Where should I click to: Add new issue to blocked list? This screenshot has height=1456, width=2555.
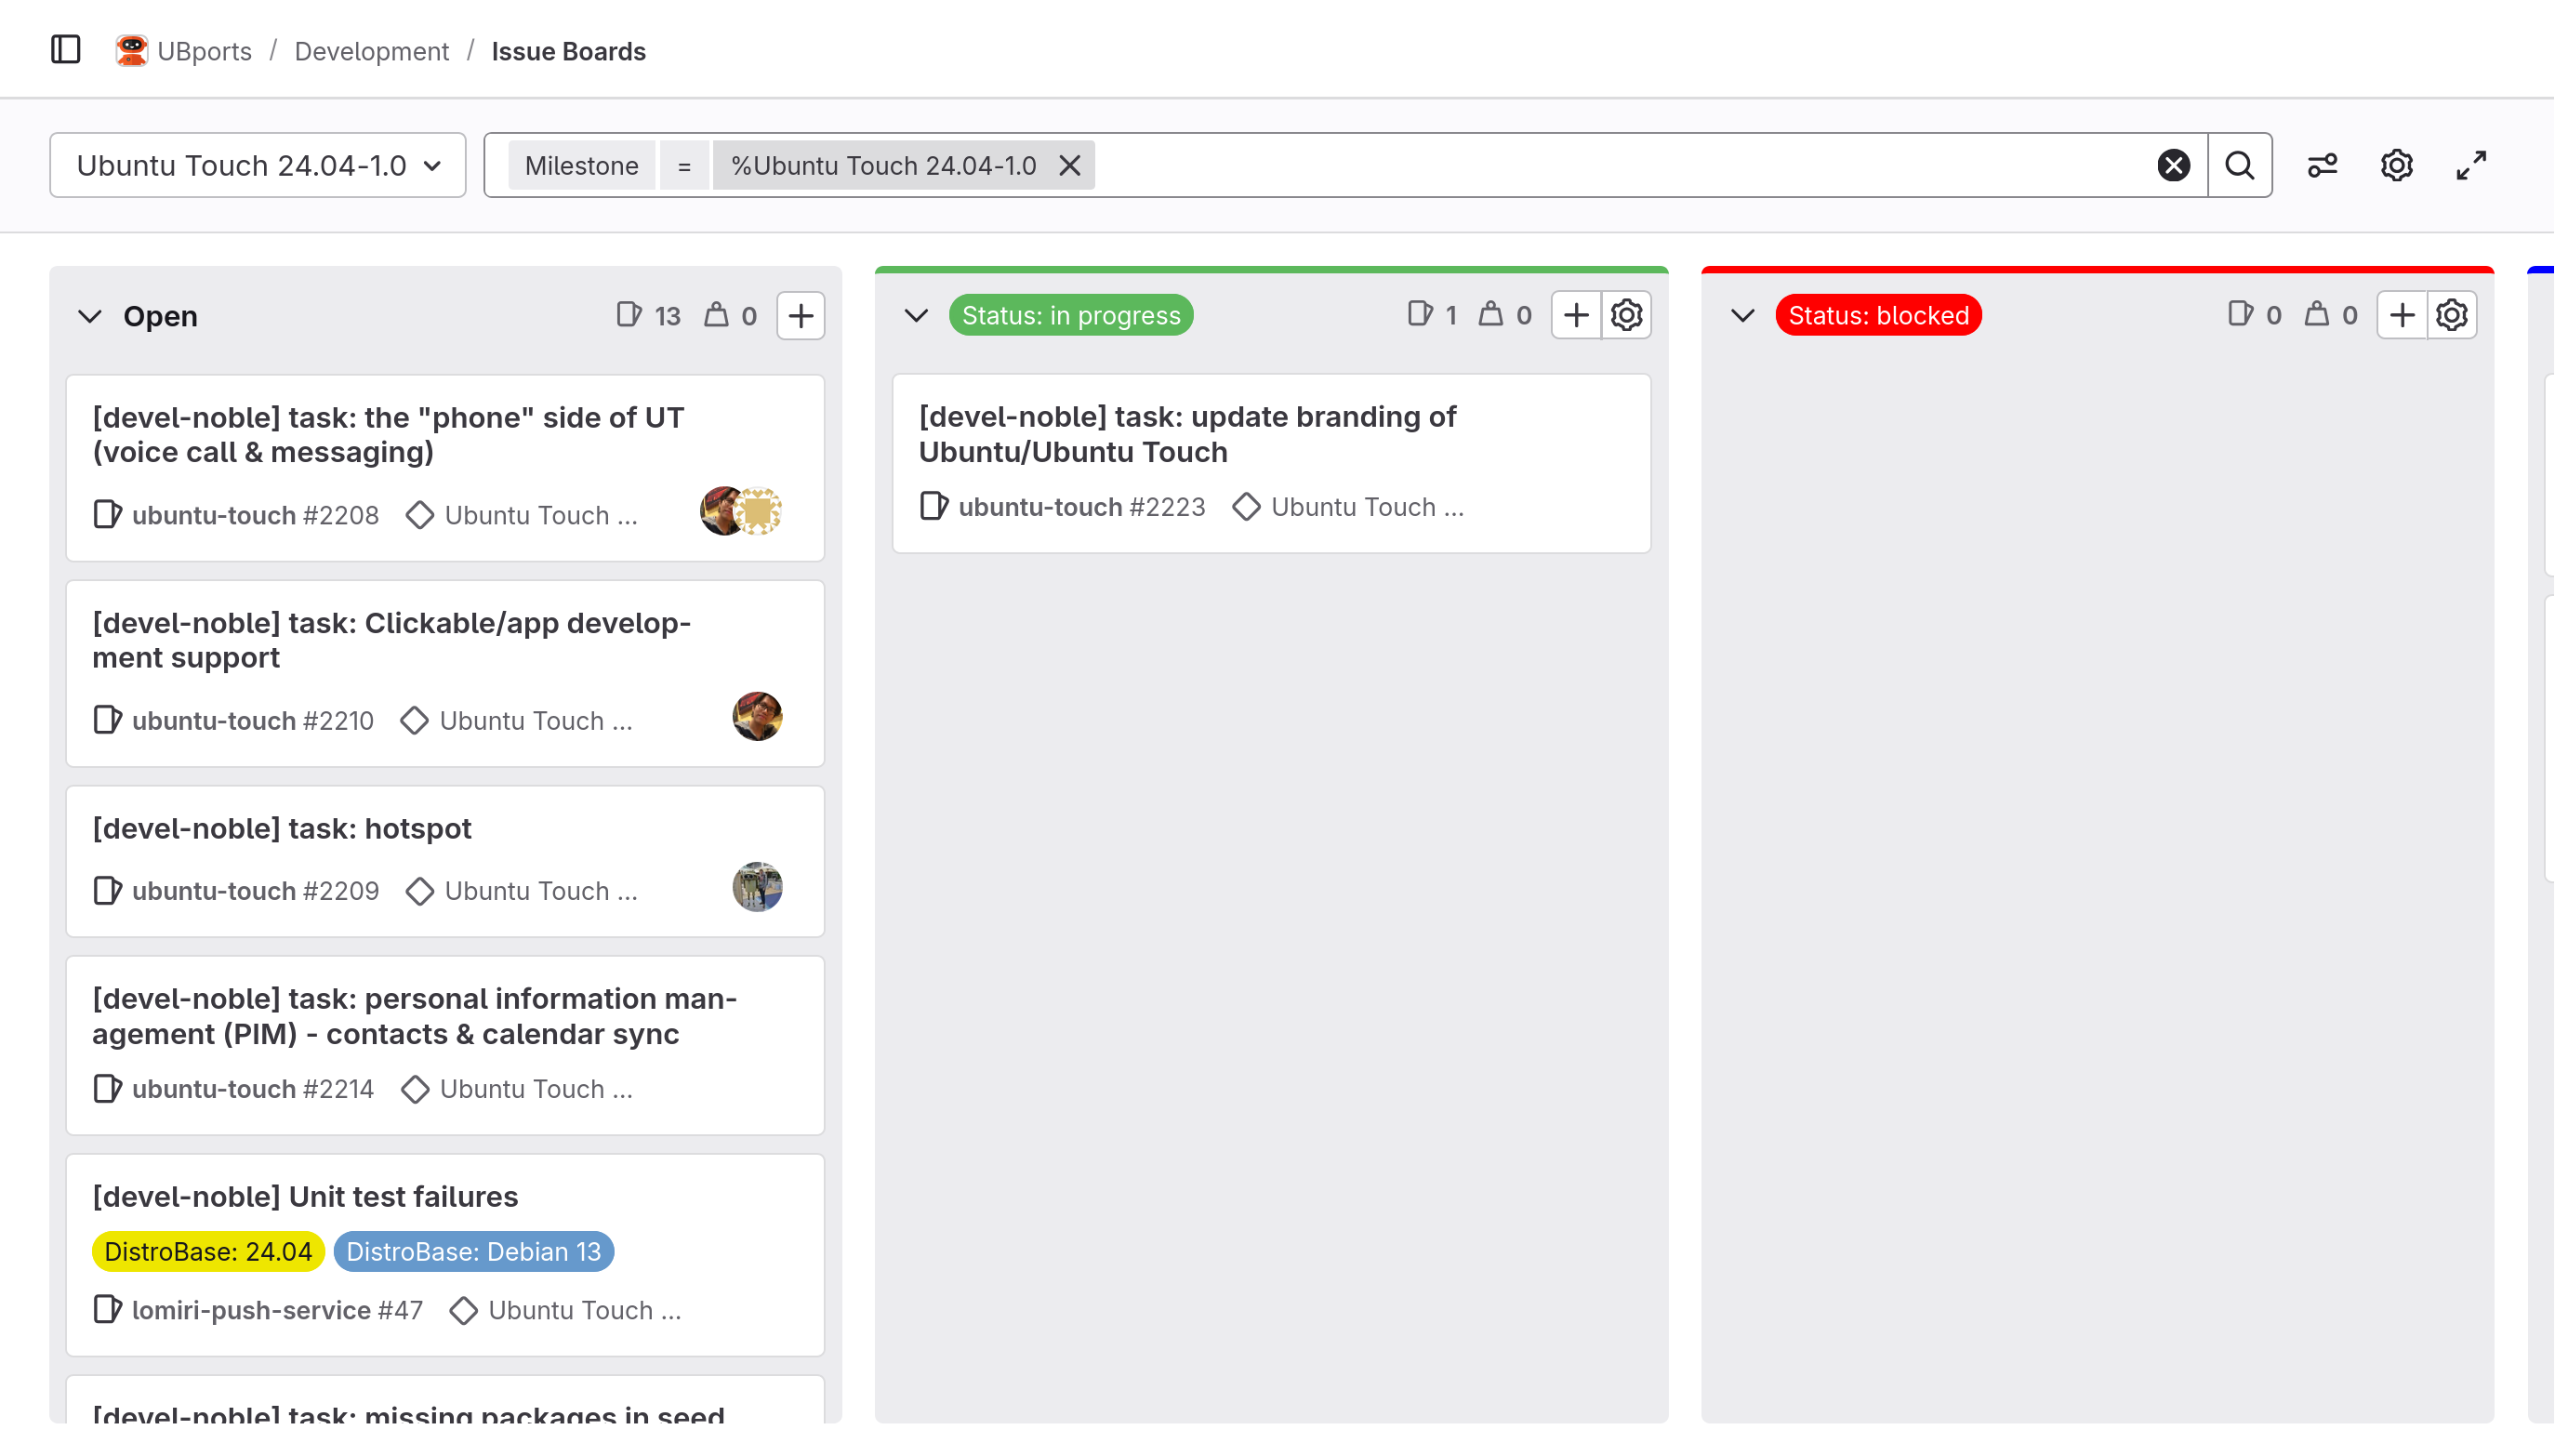click(2401, 315)
